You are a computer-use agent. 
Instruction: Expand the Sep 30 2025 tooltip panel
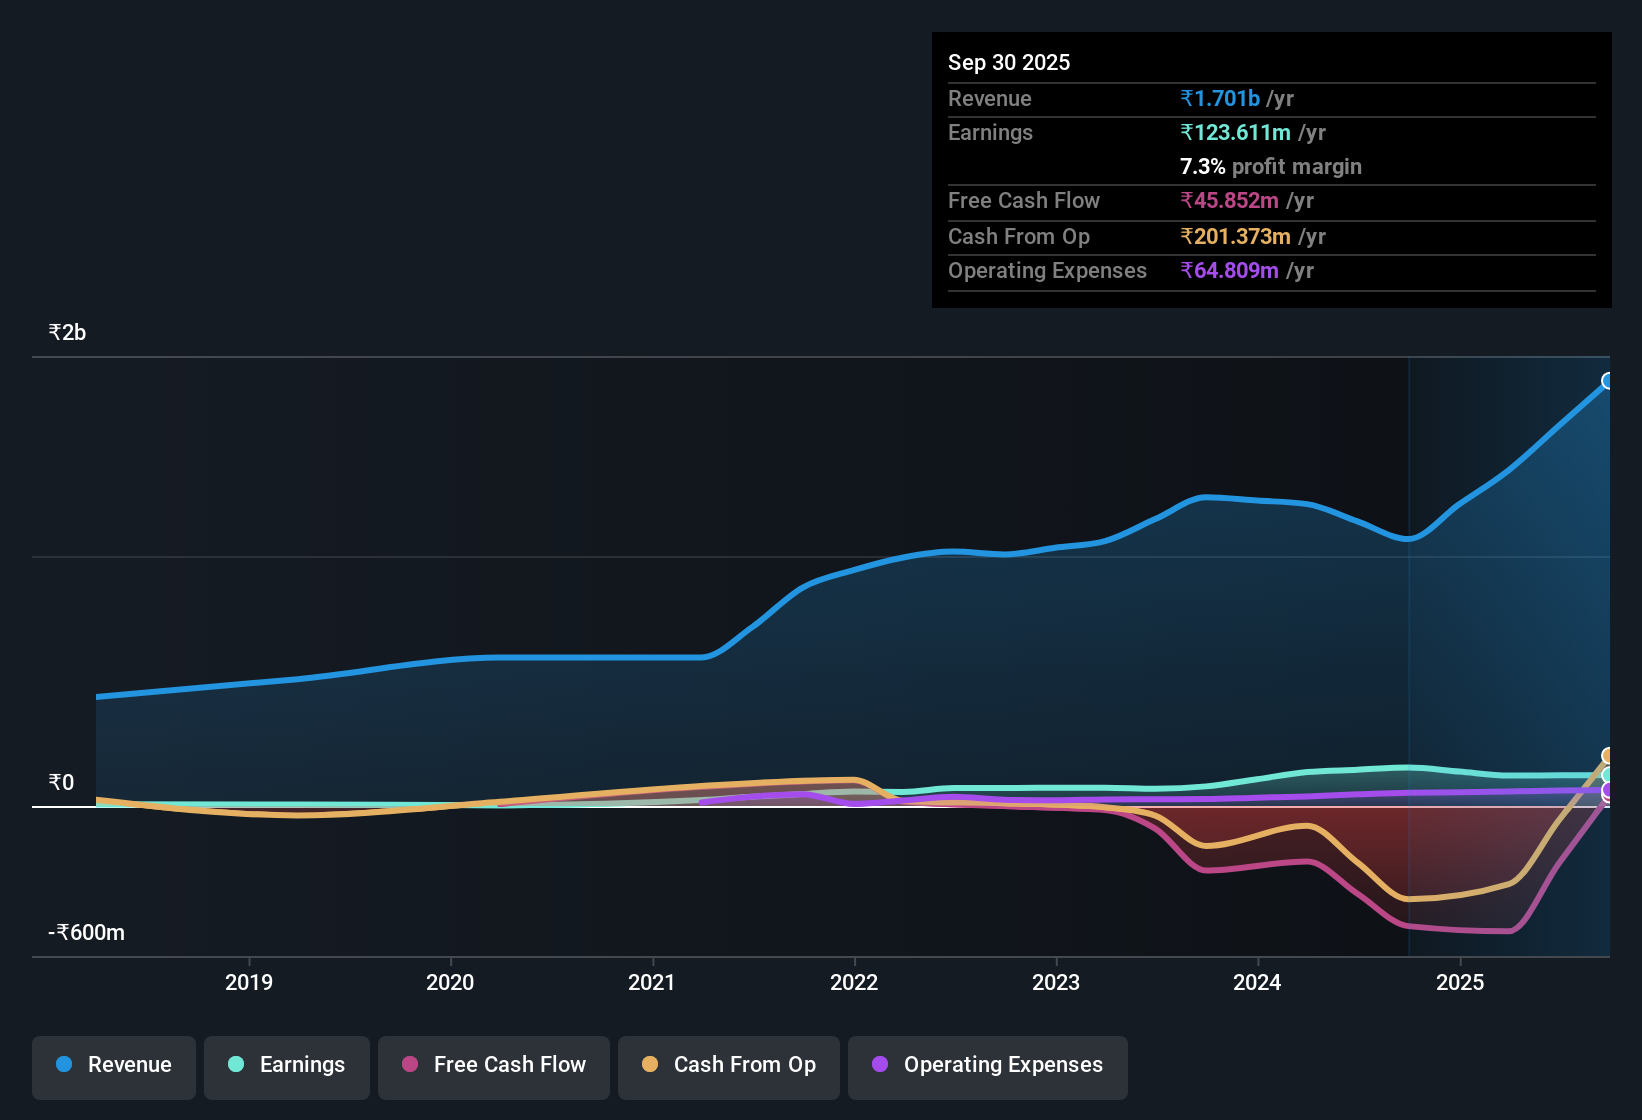(x=1270, y=62)
